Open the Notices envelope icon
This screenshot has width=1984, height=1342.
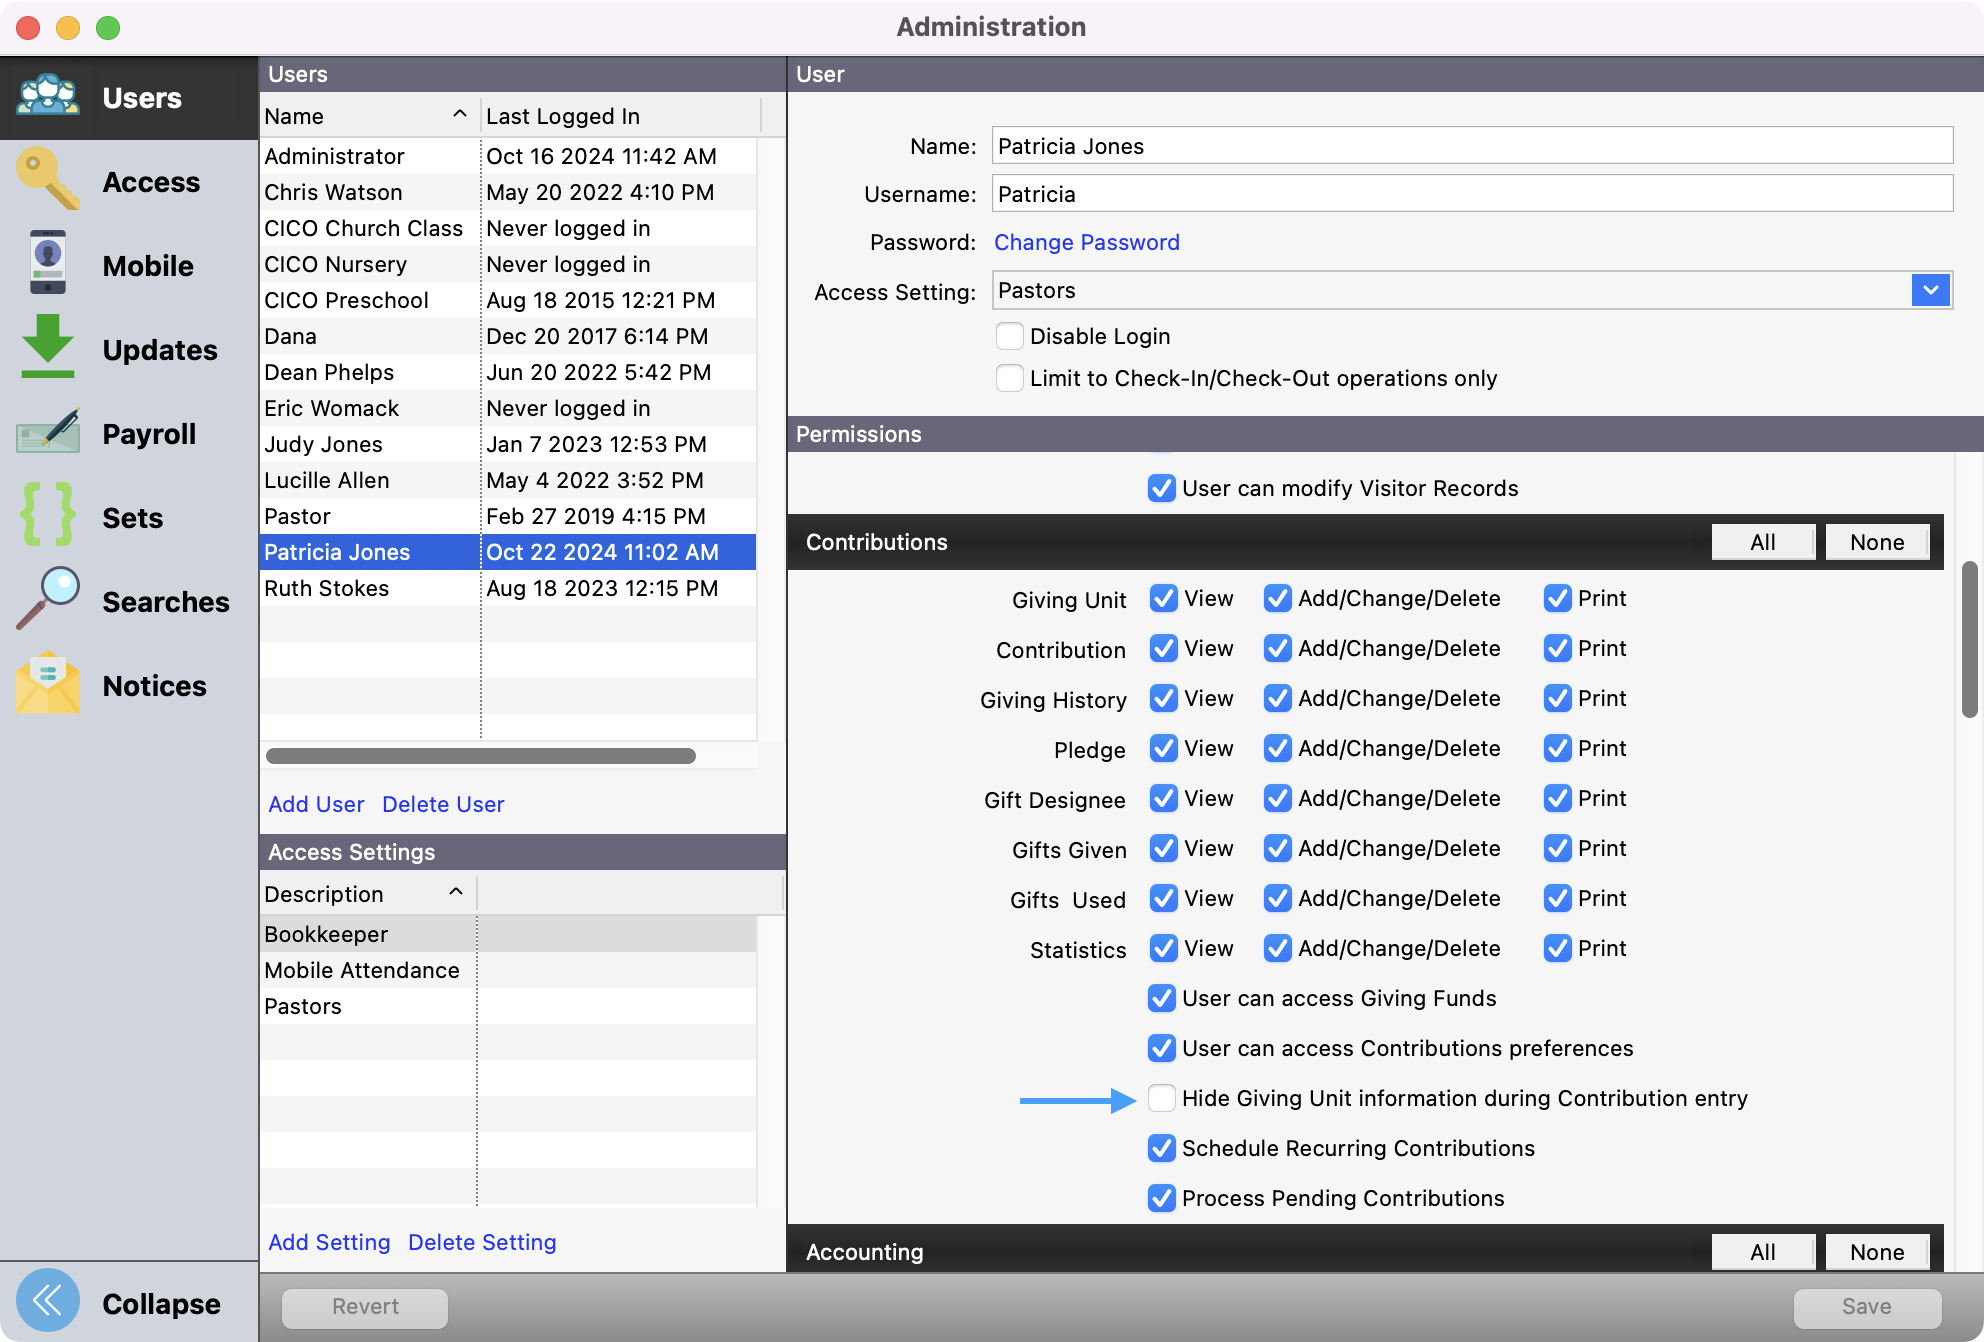coord(47,684)
